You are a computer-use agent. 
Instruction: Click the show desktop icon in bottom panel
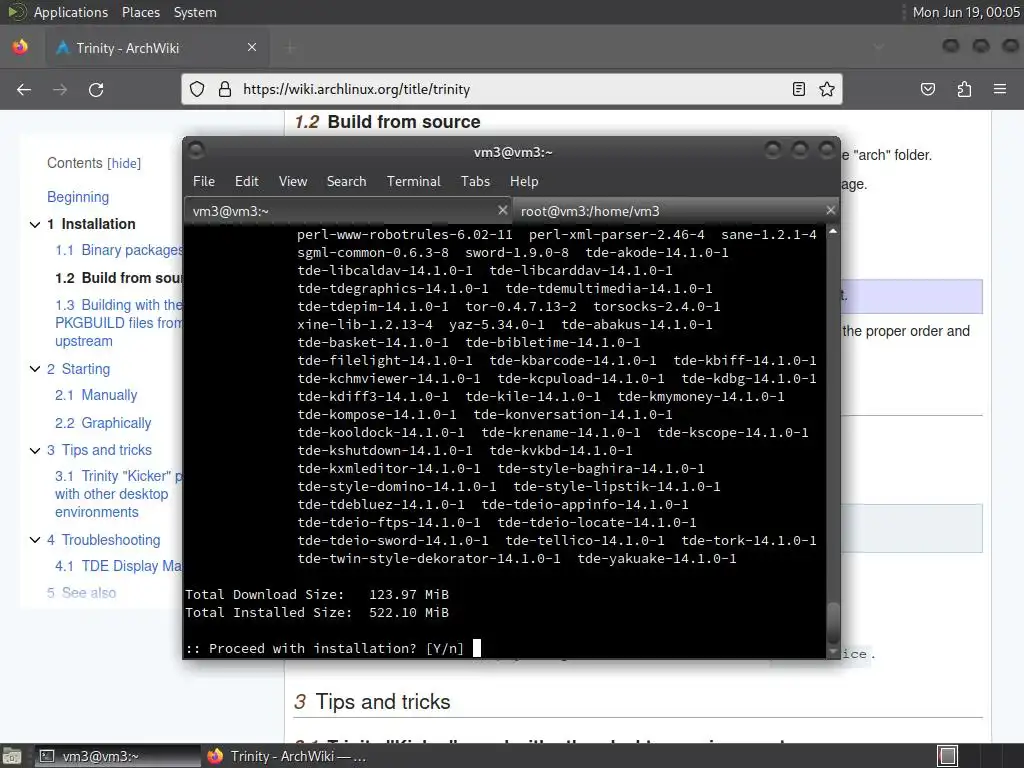(x=12, y=756)
